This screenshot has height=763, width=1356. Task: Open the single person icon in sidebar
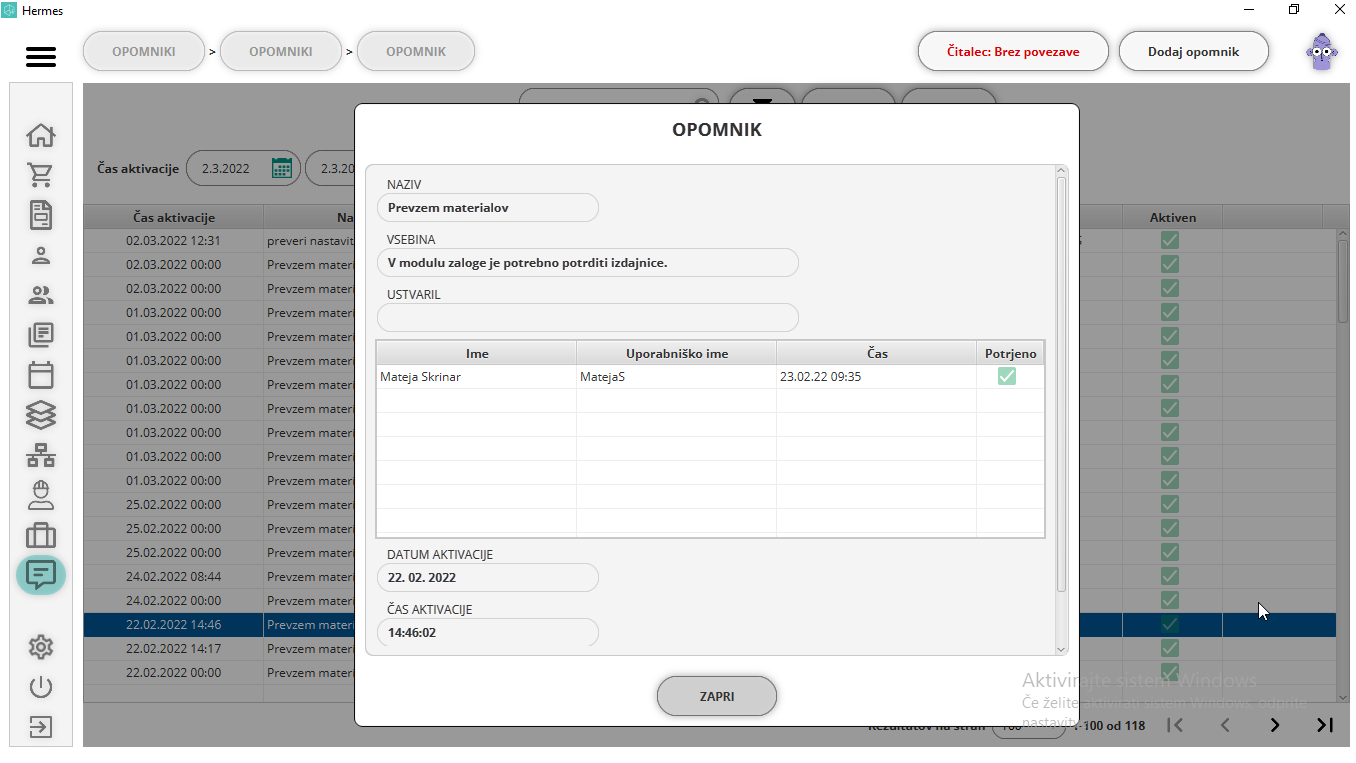click(x=41, y=255)
